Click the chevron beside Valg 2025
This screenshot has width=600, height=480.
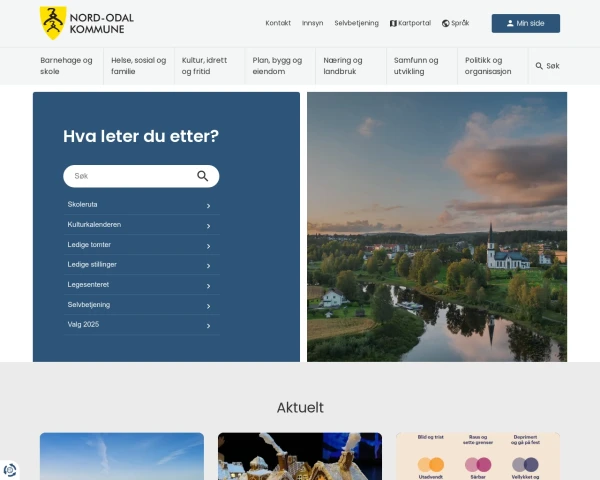tap(209, 326)
